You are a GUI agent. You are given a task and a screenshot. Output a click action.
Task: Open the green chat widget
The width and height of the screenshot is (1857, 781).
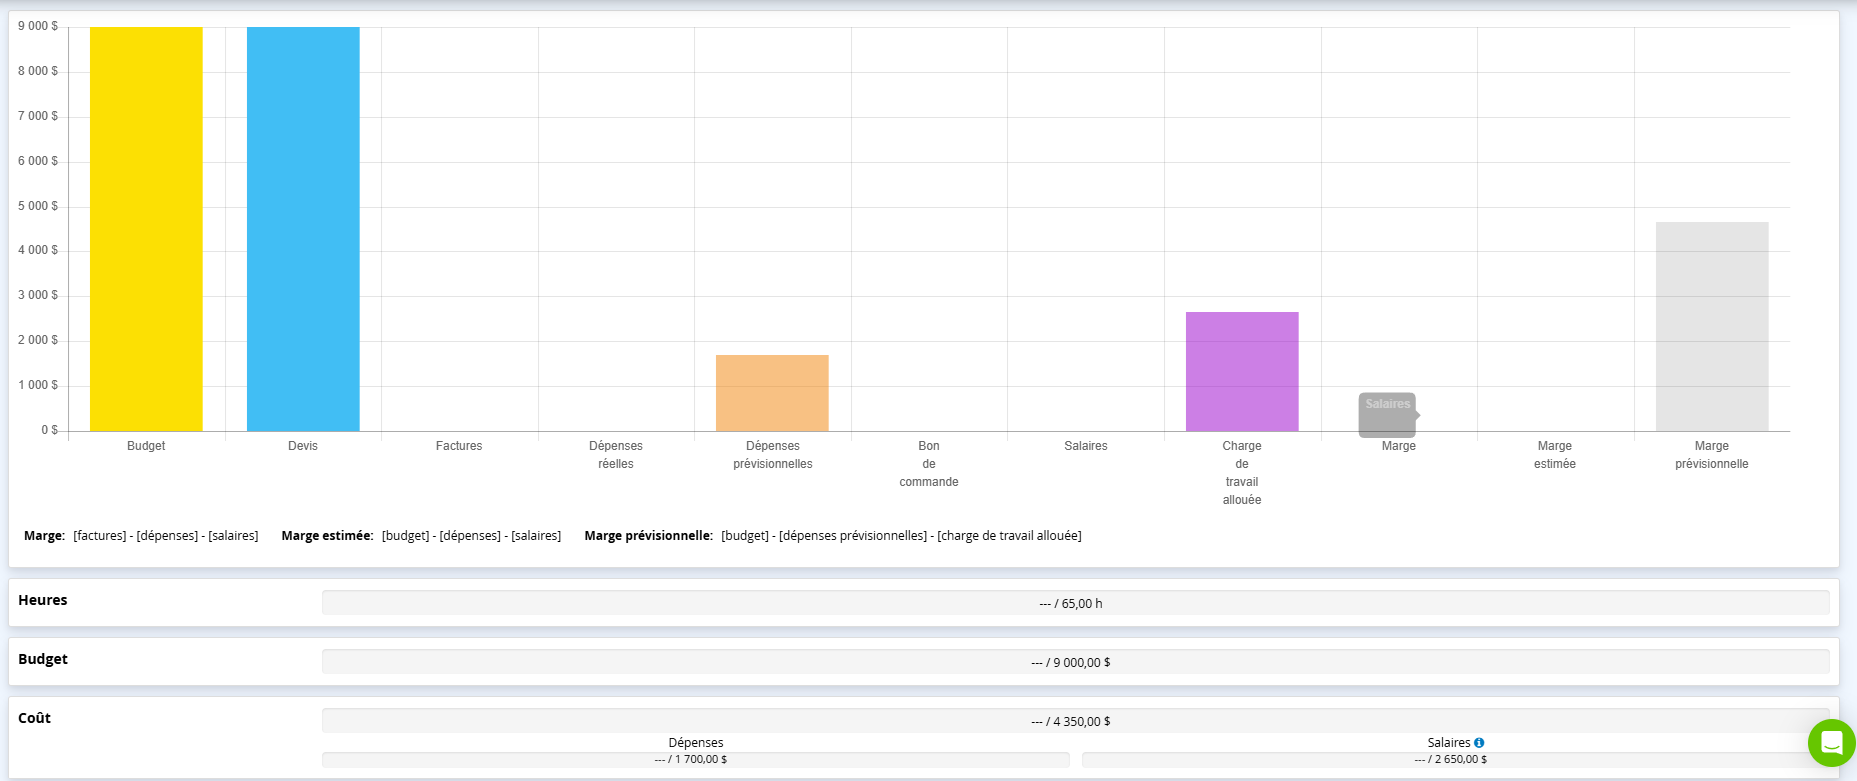[x=1831, y=743]
